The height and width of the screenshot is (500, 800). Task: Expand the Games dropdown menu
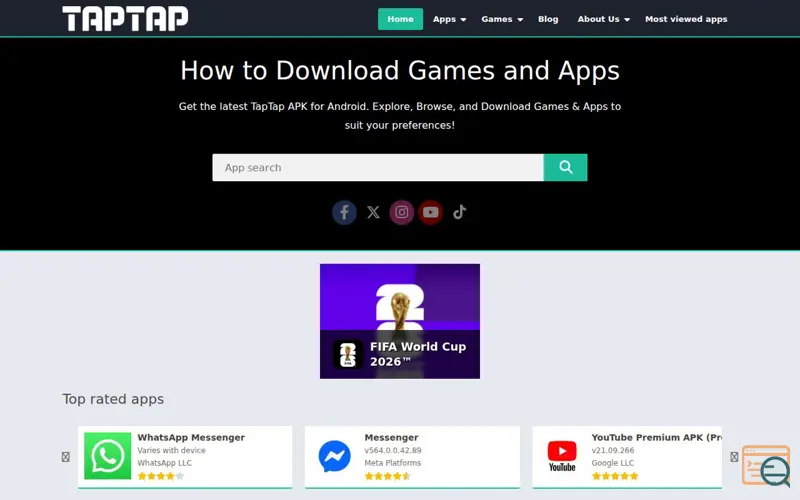pos(502,19)
